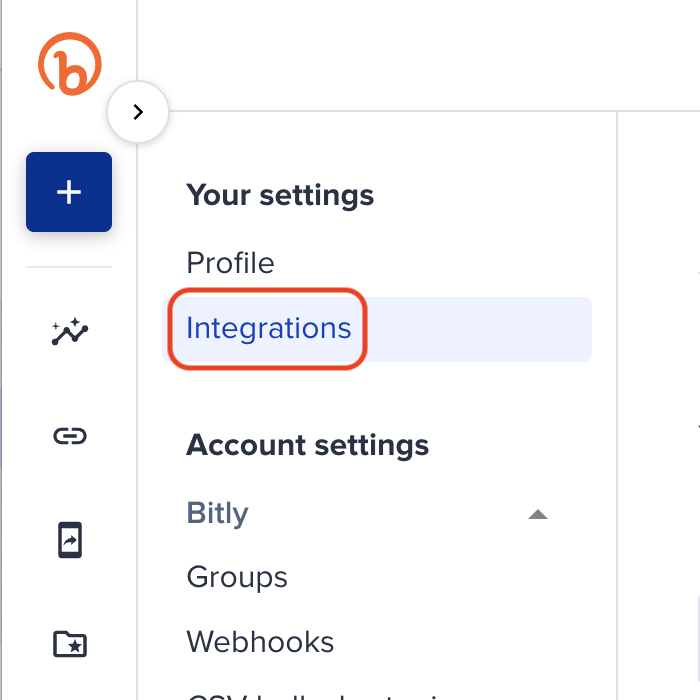Open the Link-in-bio phone icon
Screen dimensions: 700x700
70,540
